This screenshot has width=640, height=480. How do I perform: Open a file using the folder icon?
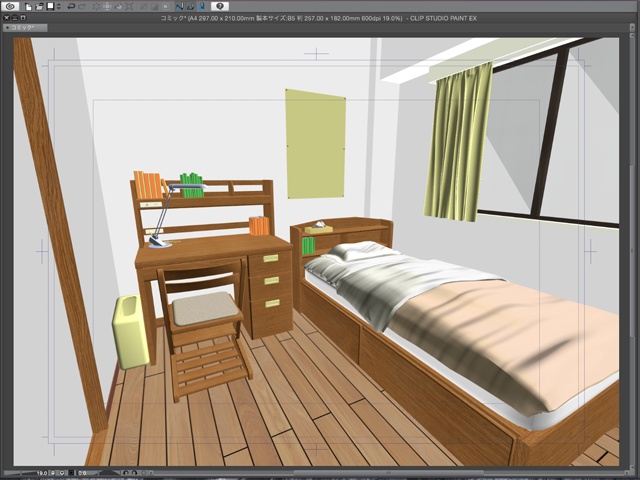[39, 7]
